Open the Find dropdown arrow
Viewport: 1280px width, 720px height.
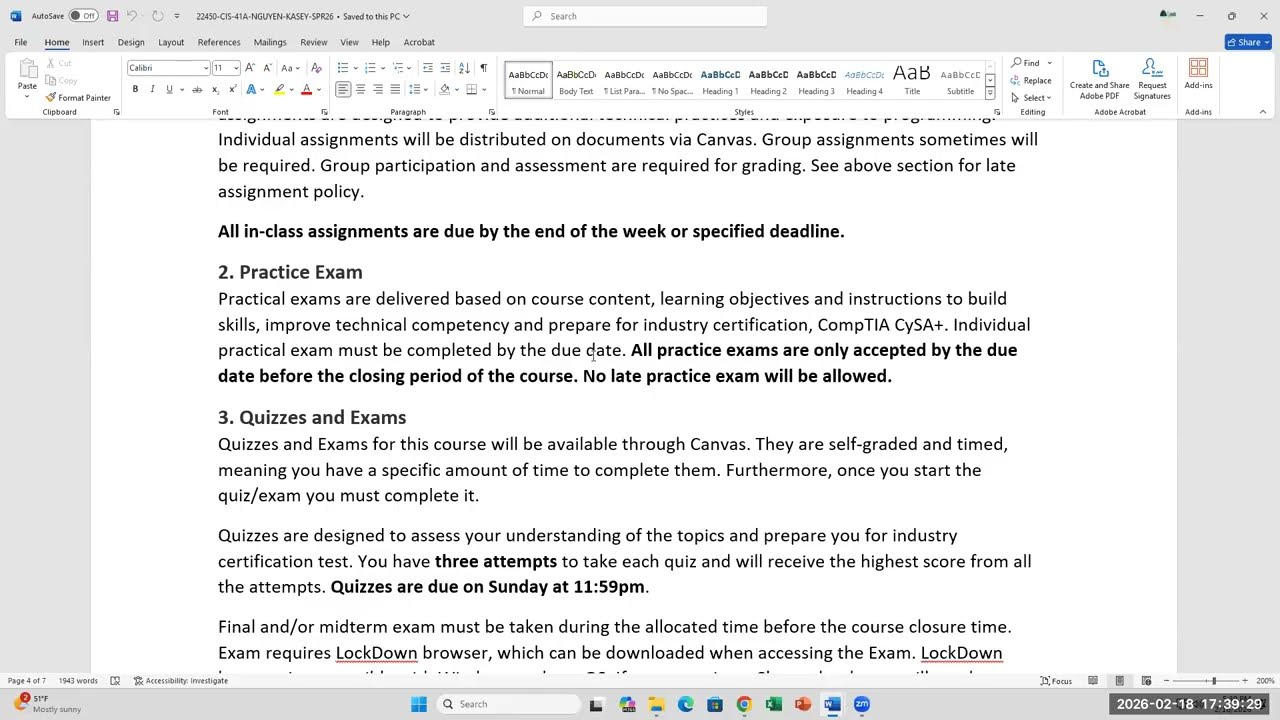coord(1049,63)
